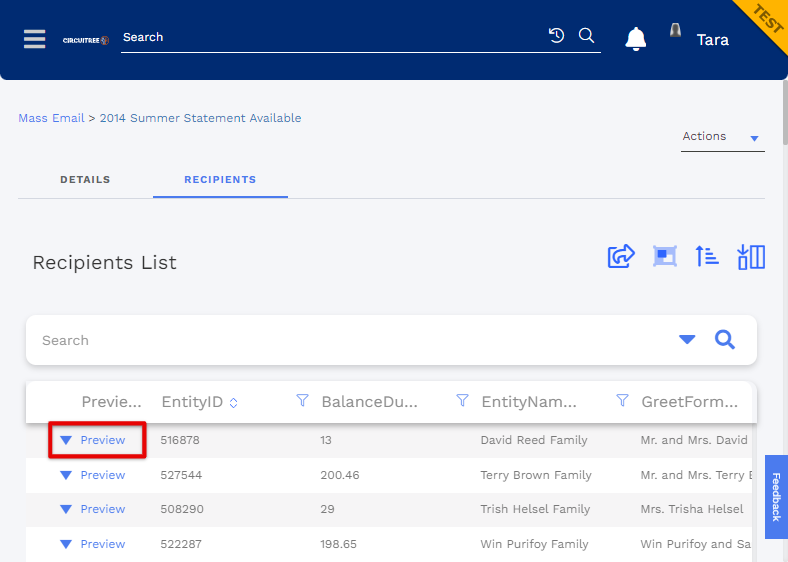
Task: Open the Feedback side tab
Action: (776, 497)
